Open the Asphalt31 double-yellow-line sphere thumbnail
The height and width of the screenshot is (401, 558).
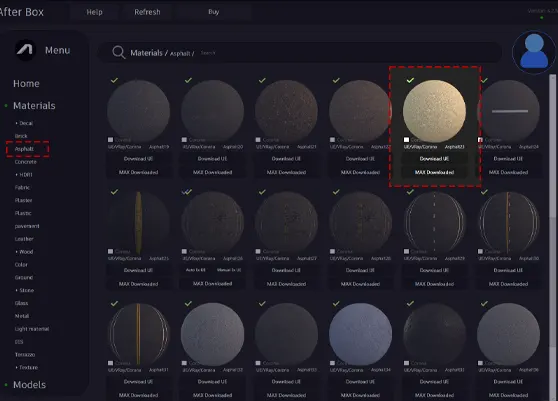tap(138, 334)
